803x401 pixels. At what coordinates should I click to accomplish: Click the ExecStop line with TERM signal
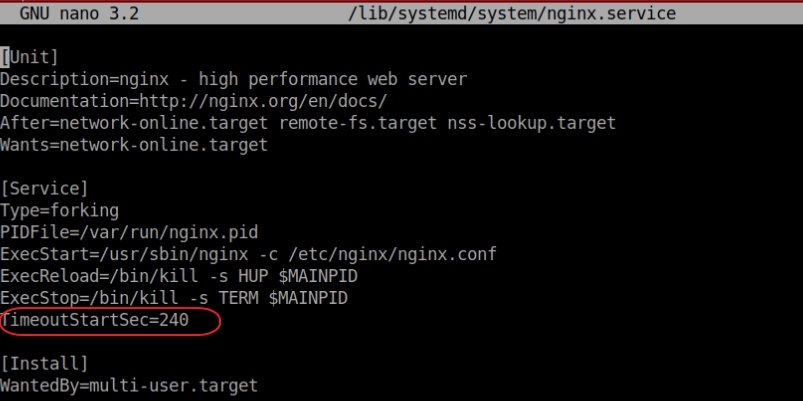coord(174,298)
